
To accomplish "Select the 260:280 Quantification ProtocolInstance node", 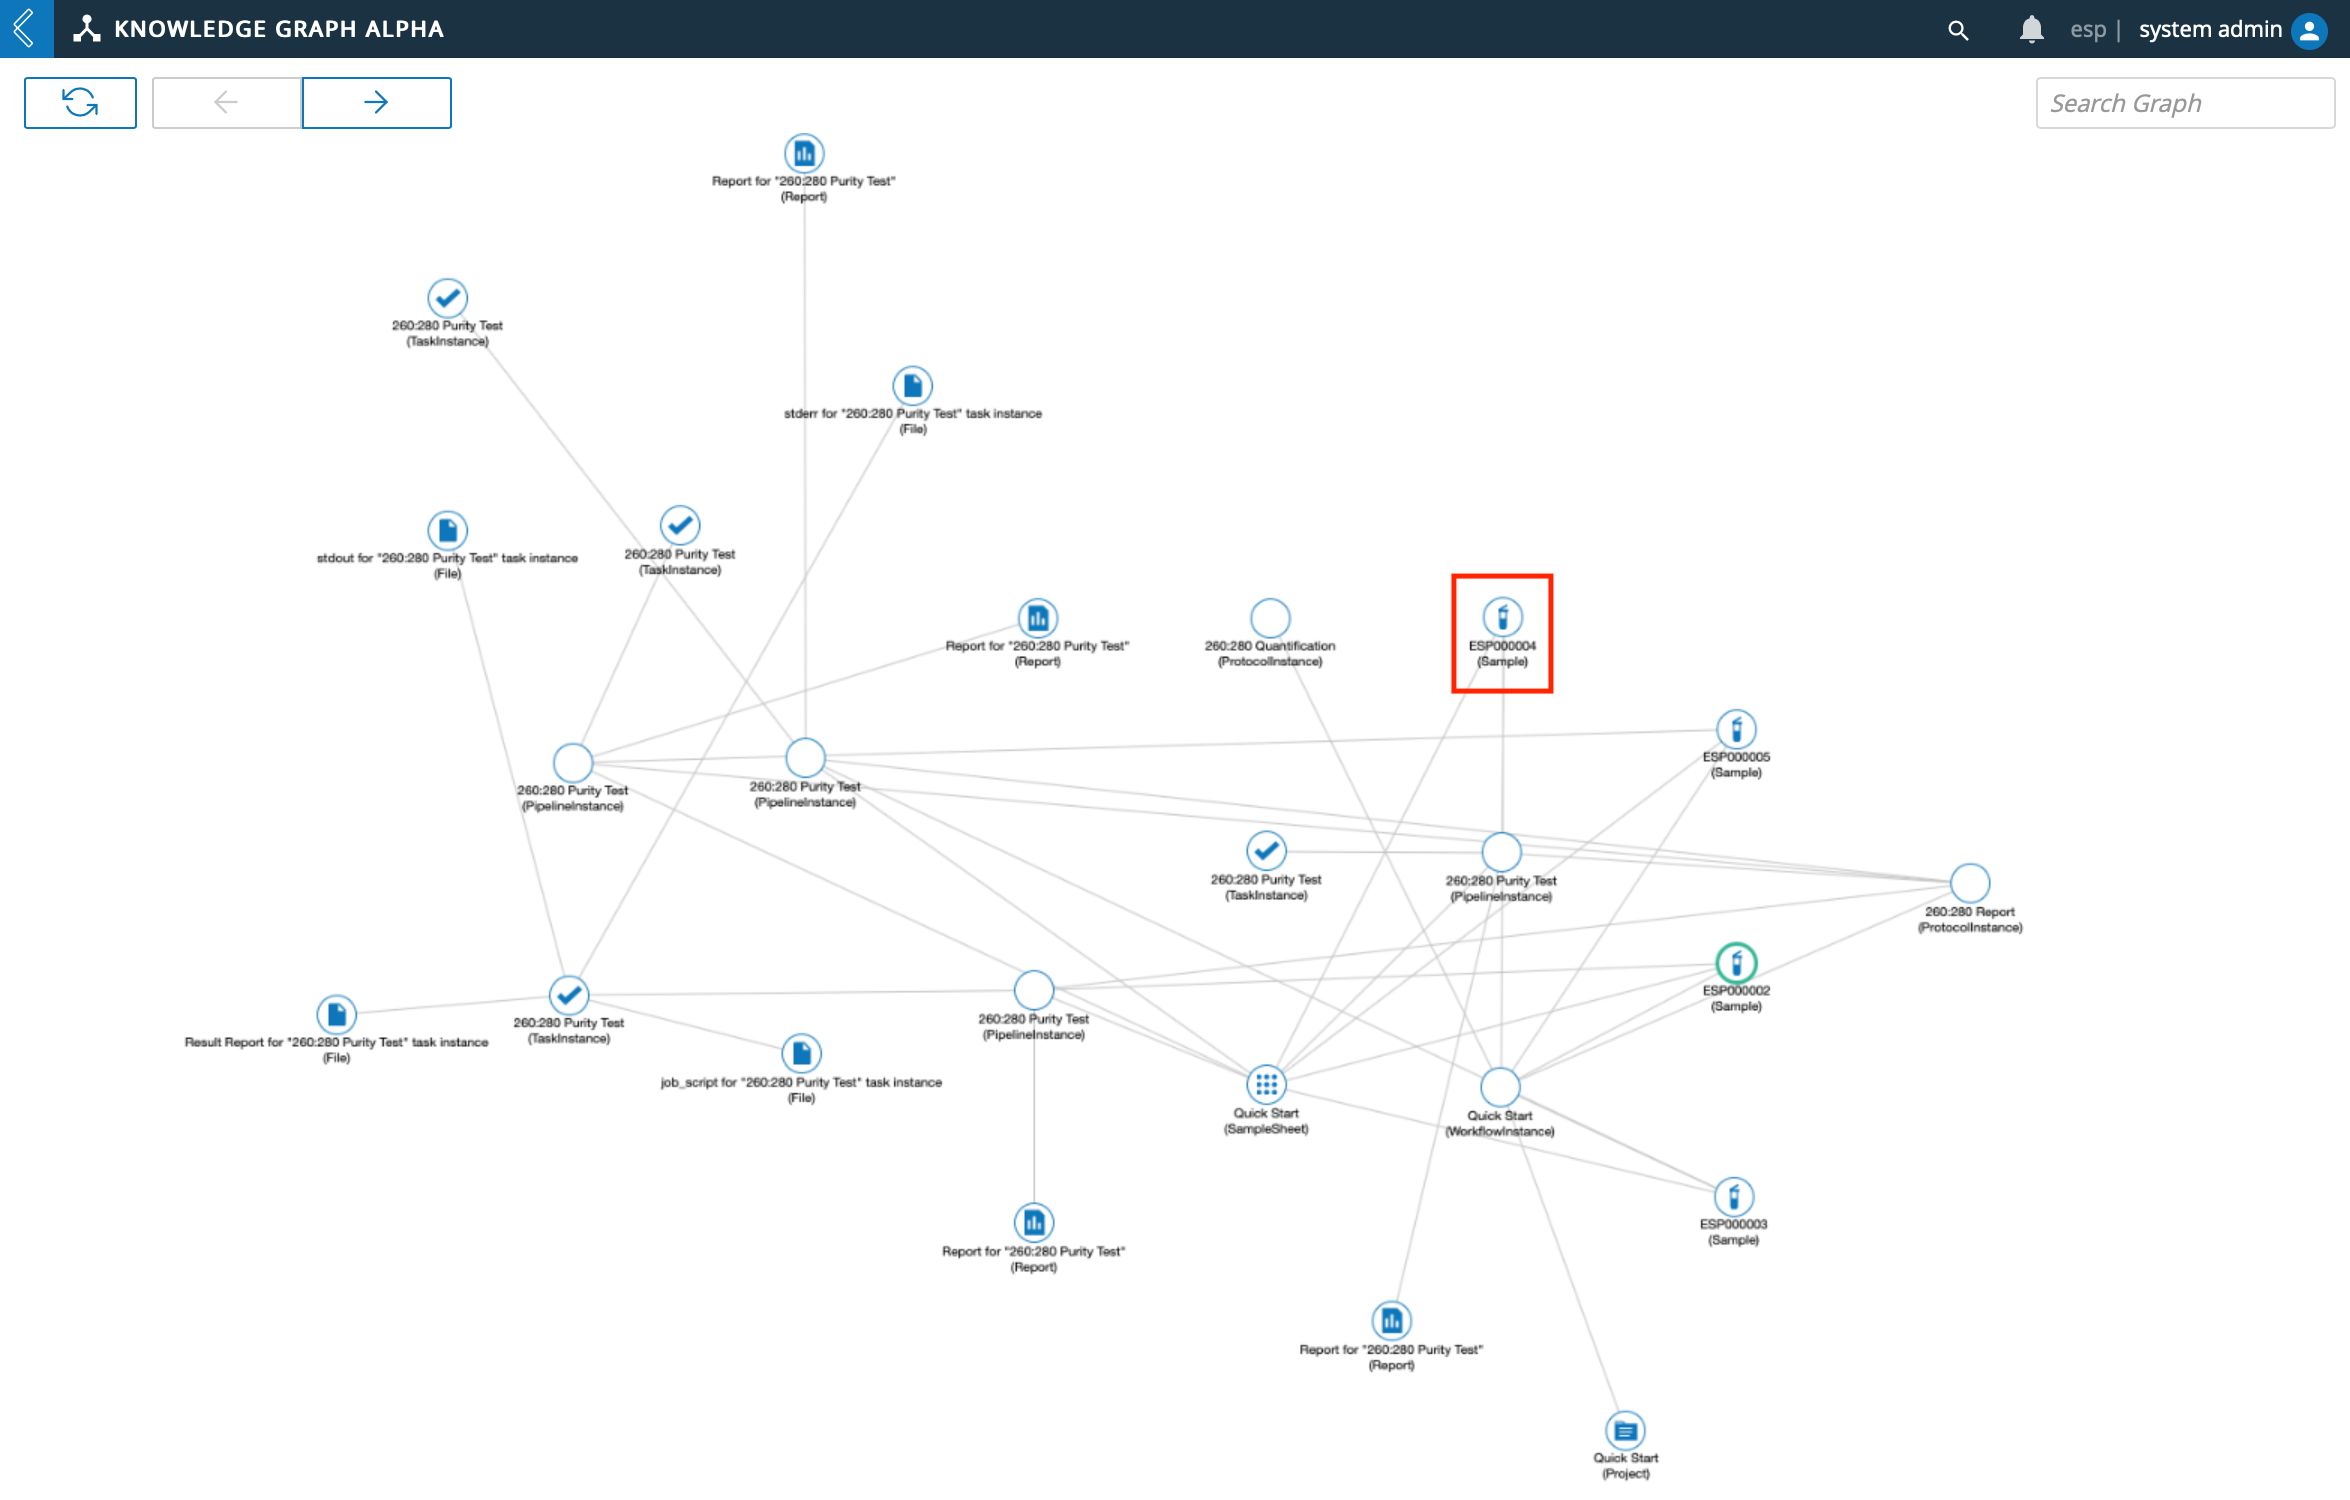I will pos(1270,618).
